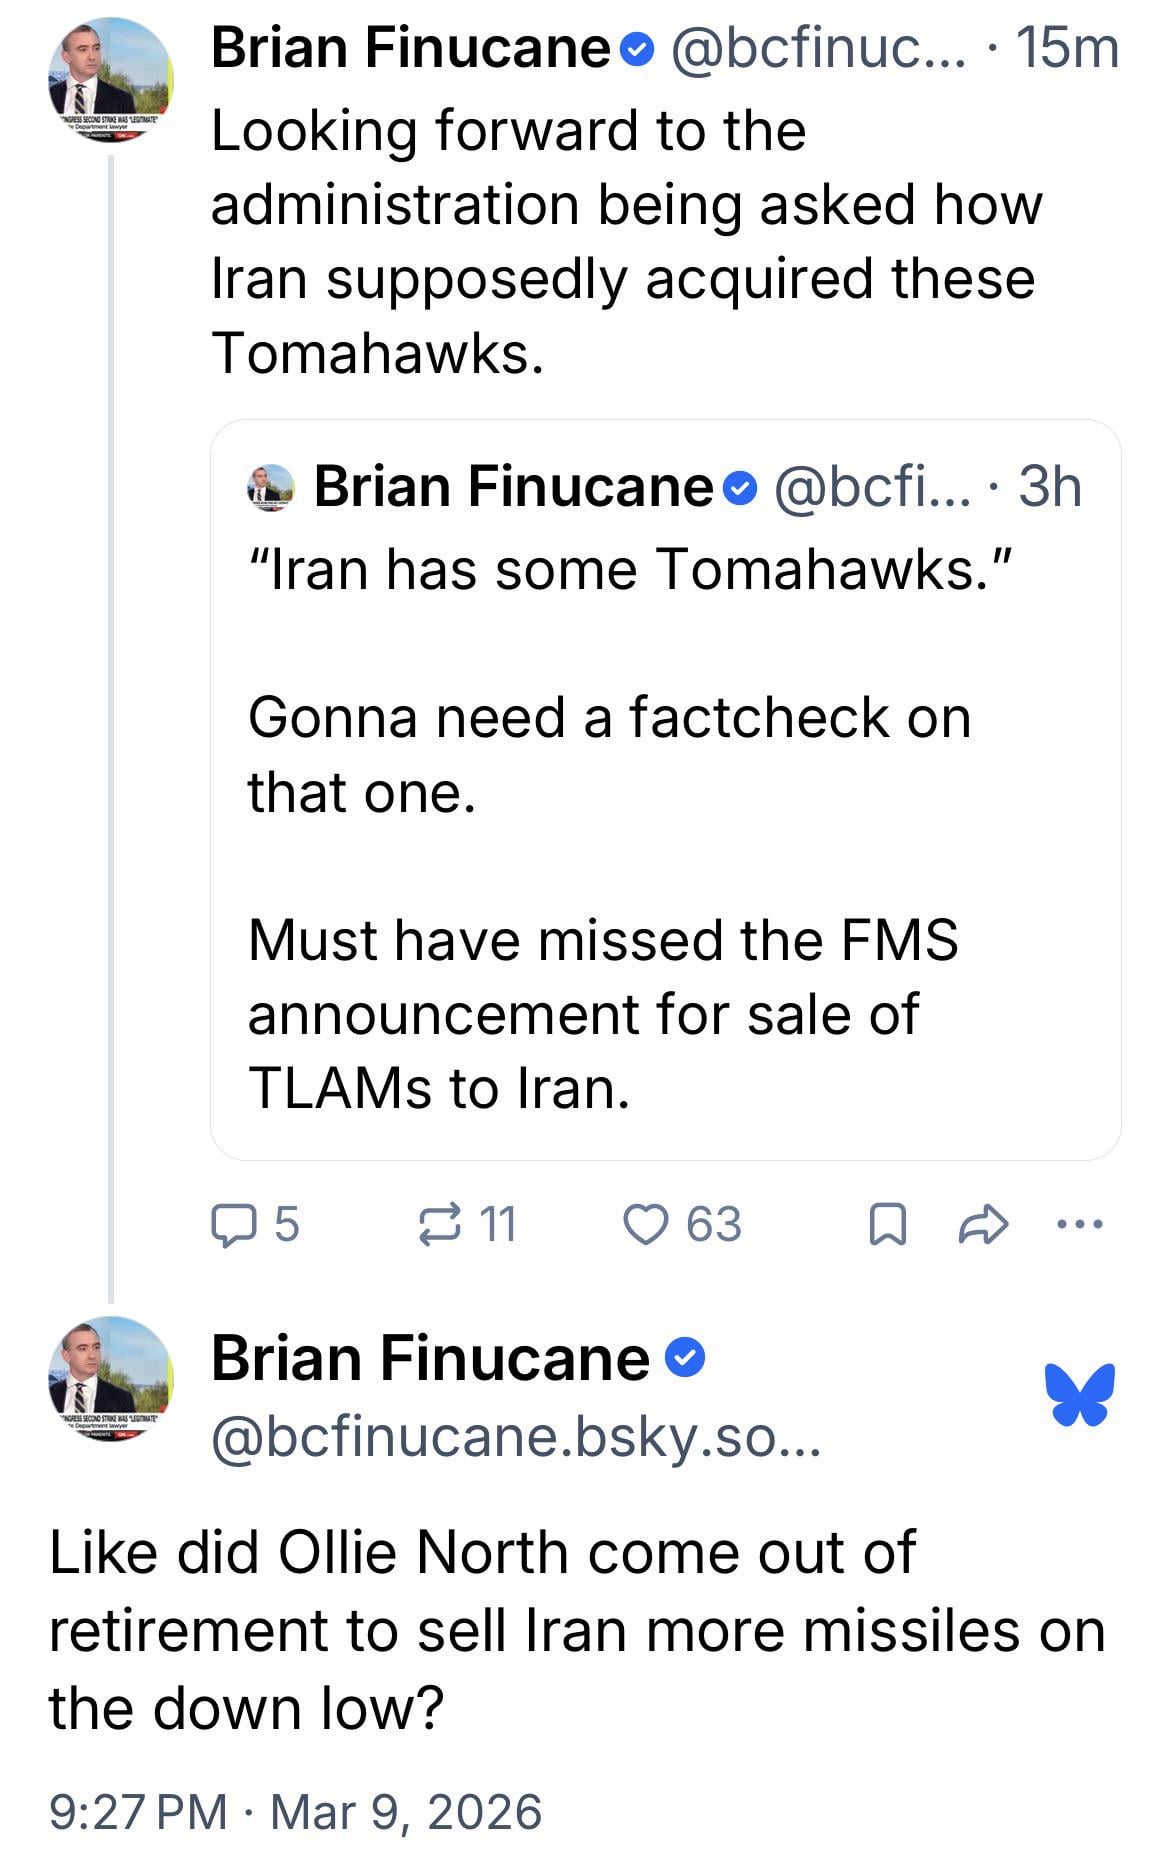
Task: Open avatar next to the Ollie North post
Action: (x=111, y=1378)
